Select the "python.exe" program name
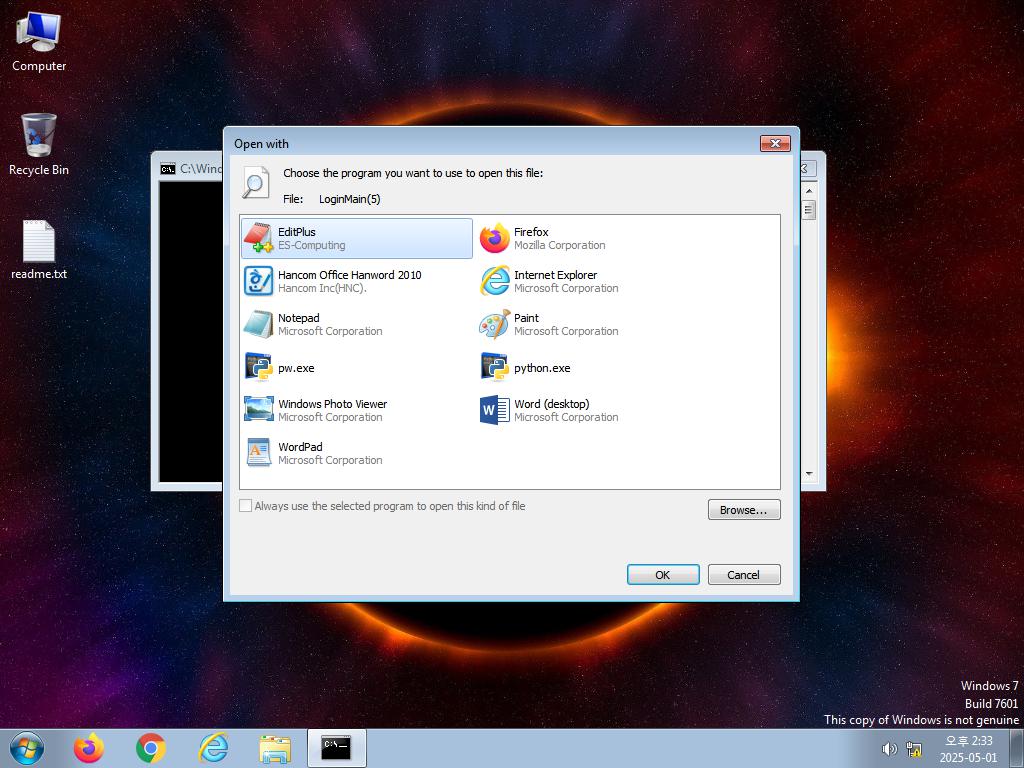The width and height of the screenshot is (1024, 768). [542, 368]
